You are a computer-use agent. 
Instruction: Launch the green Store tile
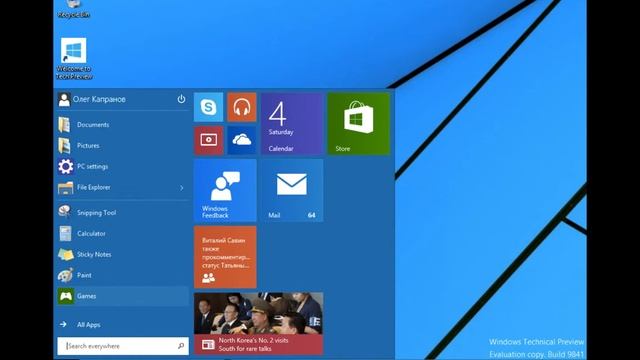[x=358, y=124]
